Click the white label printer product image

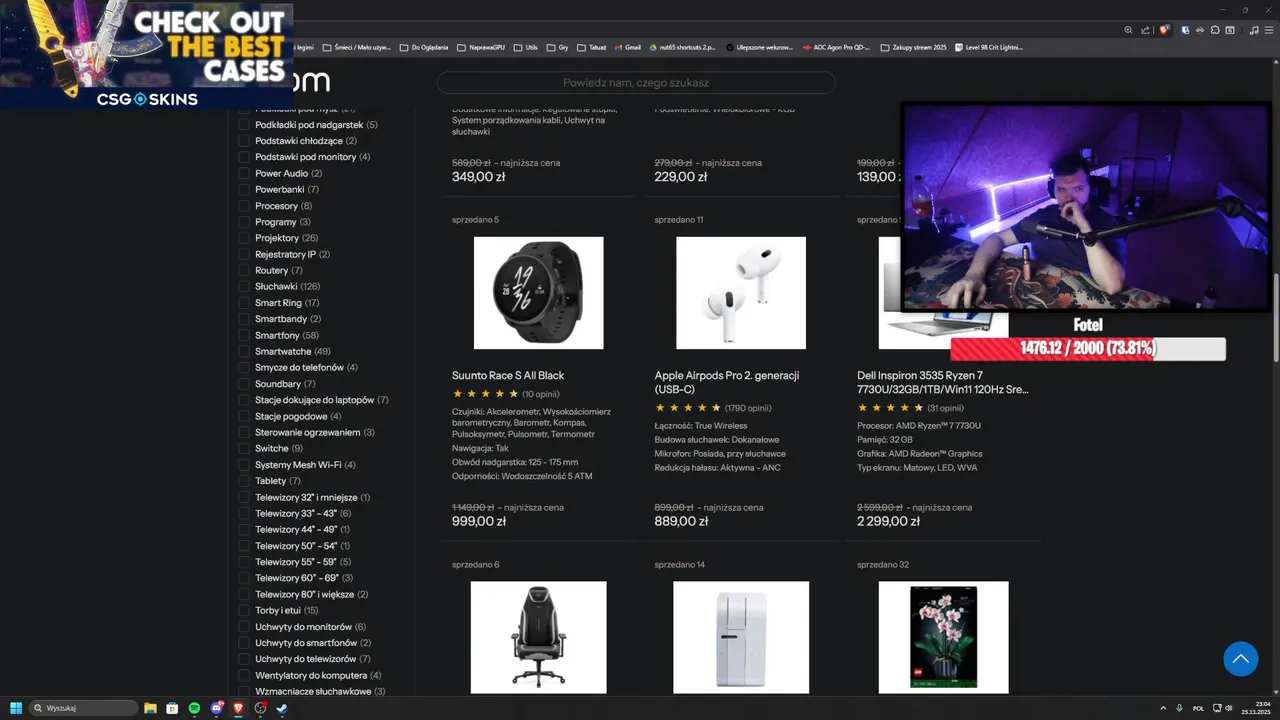pyautogui.click(x=741, y=637)
